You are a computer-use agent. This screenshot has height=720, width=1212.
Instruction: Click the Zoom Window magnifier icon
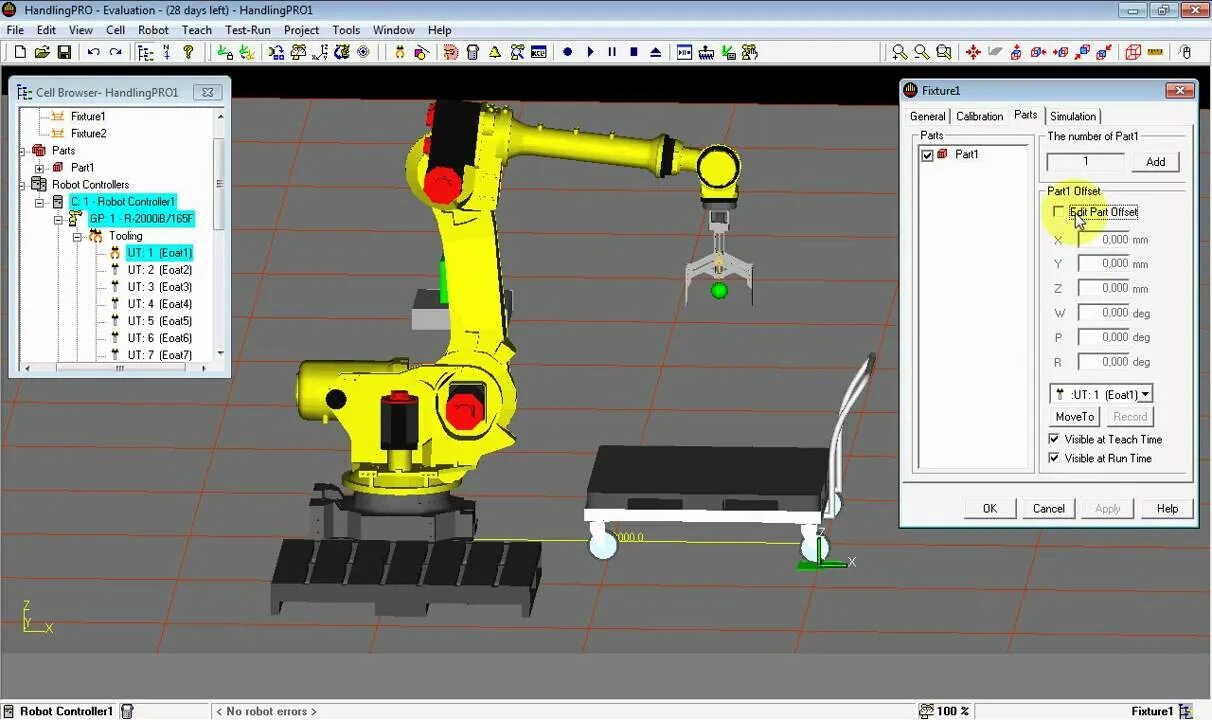pyautogui.click(x=943, y=52)
